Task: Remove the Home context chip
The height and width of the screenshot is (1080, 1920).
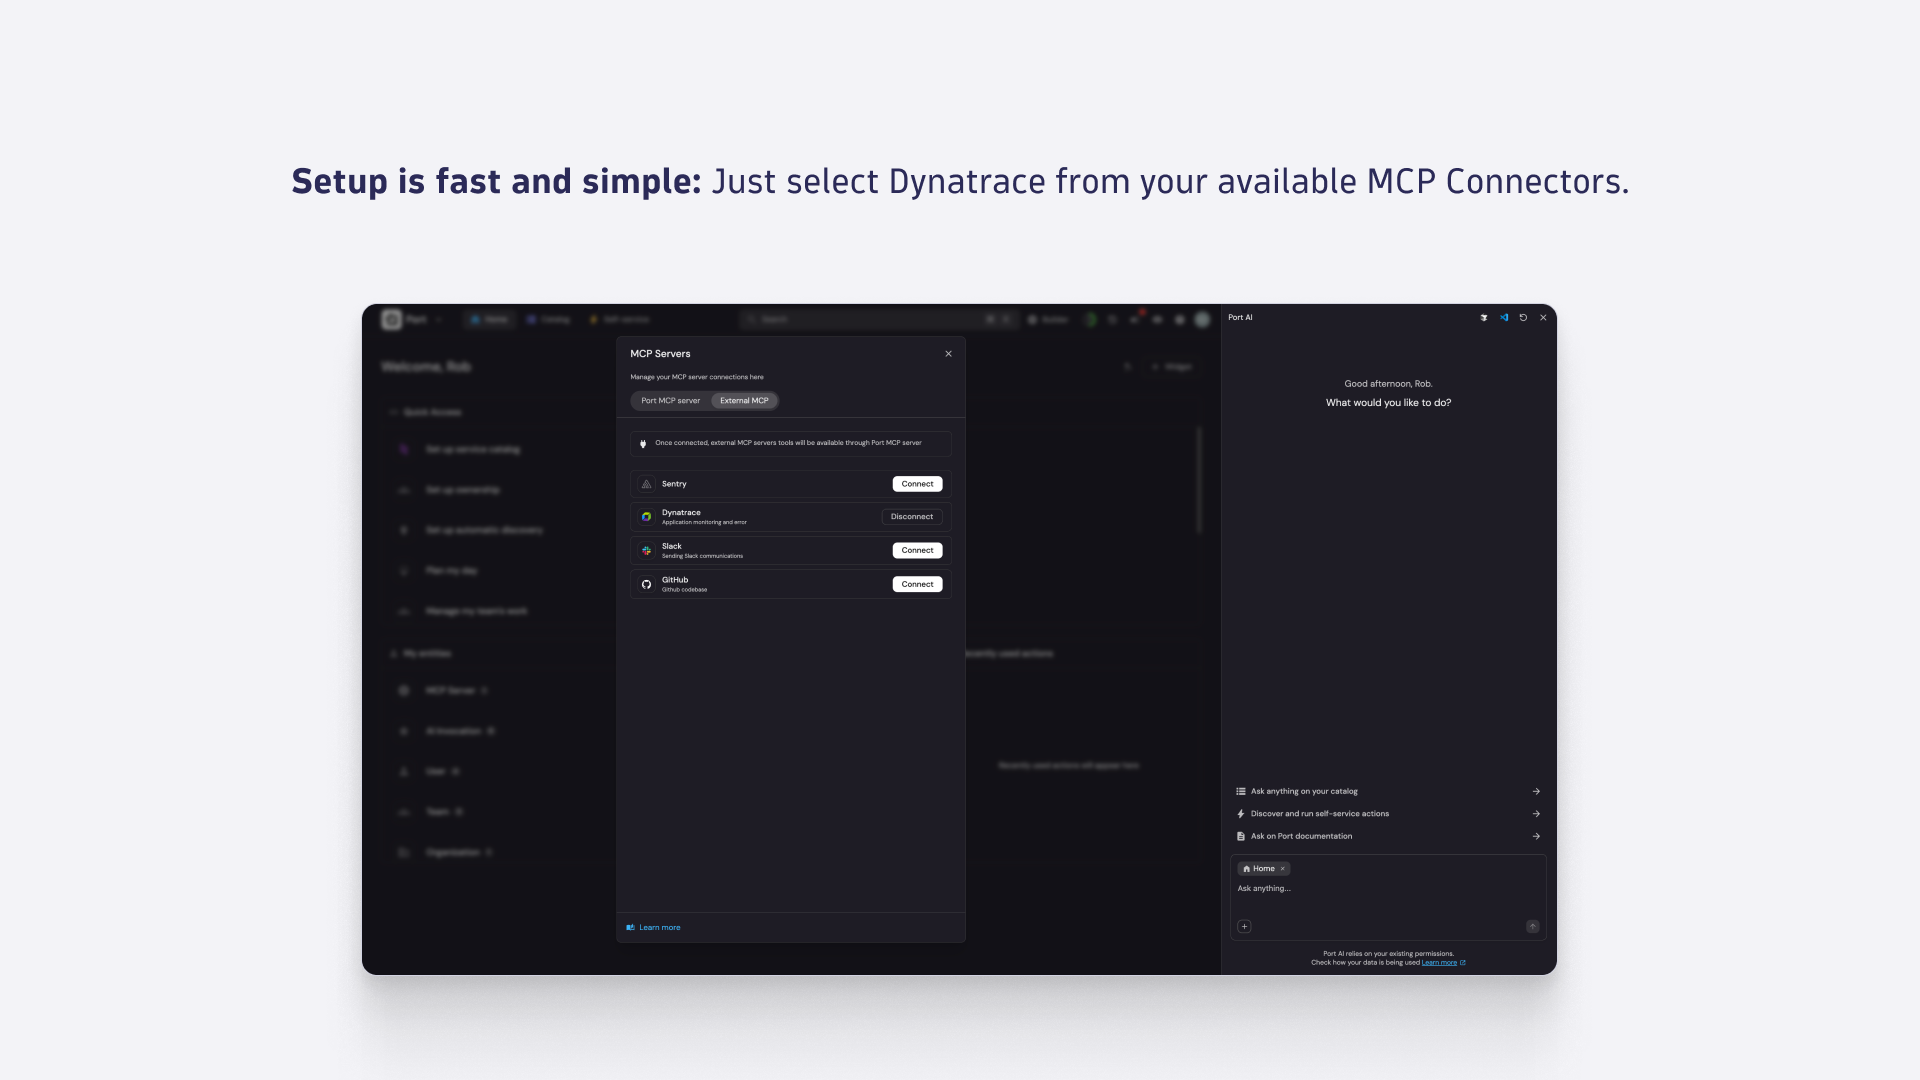Action: 1283,869
